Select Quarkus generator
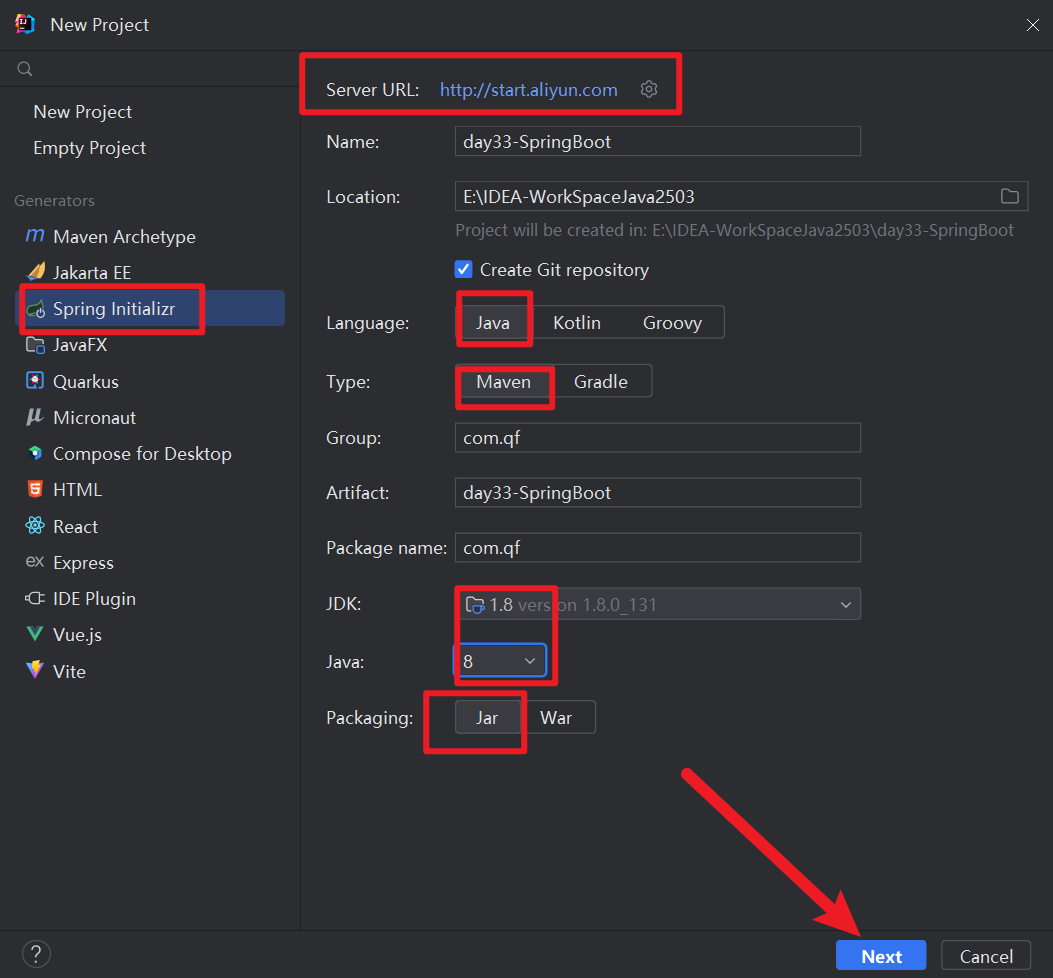The height and width of the screenshot is (978, 1053). (86, 382)
